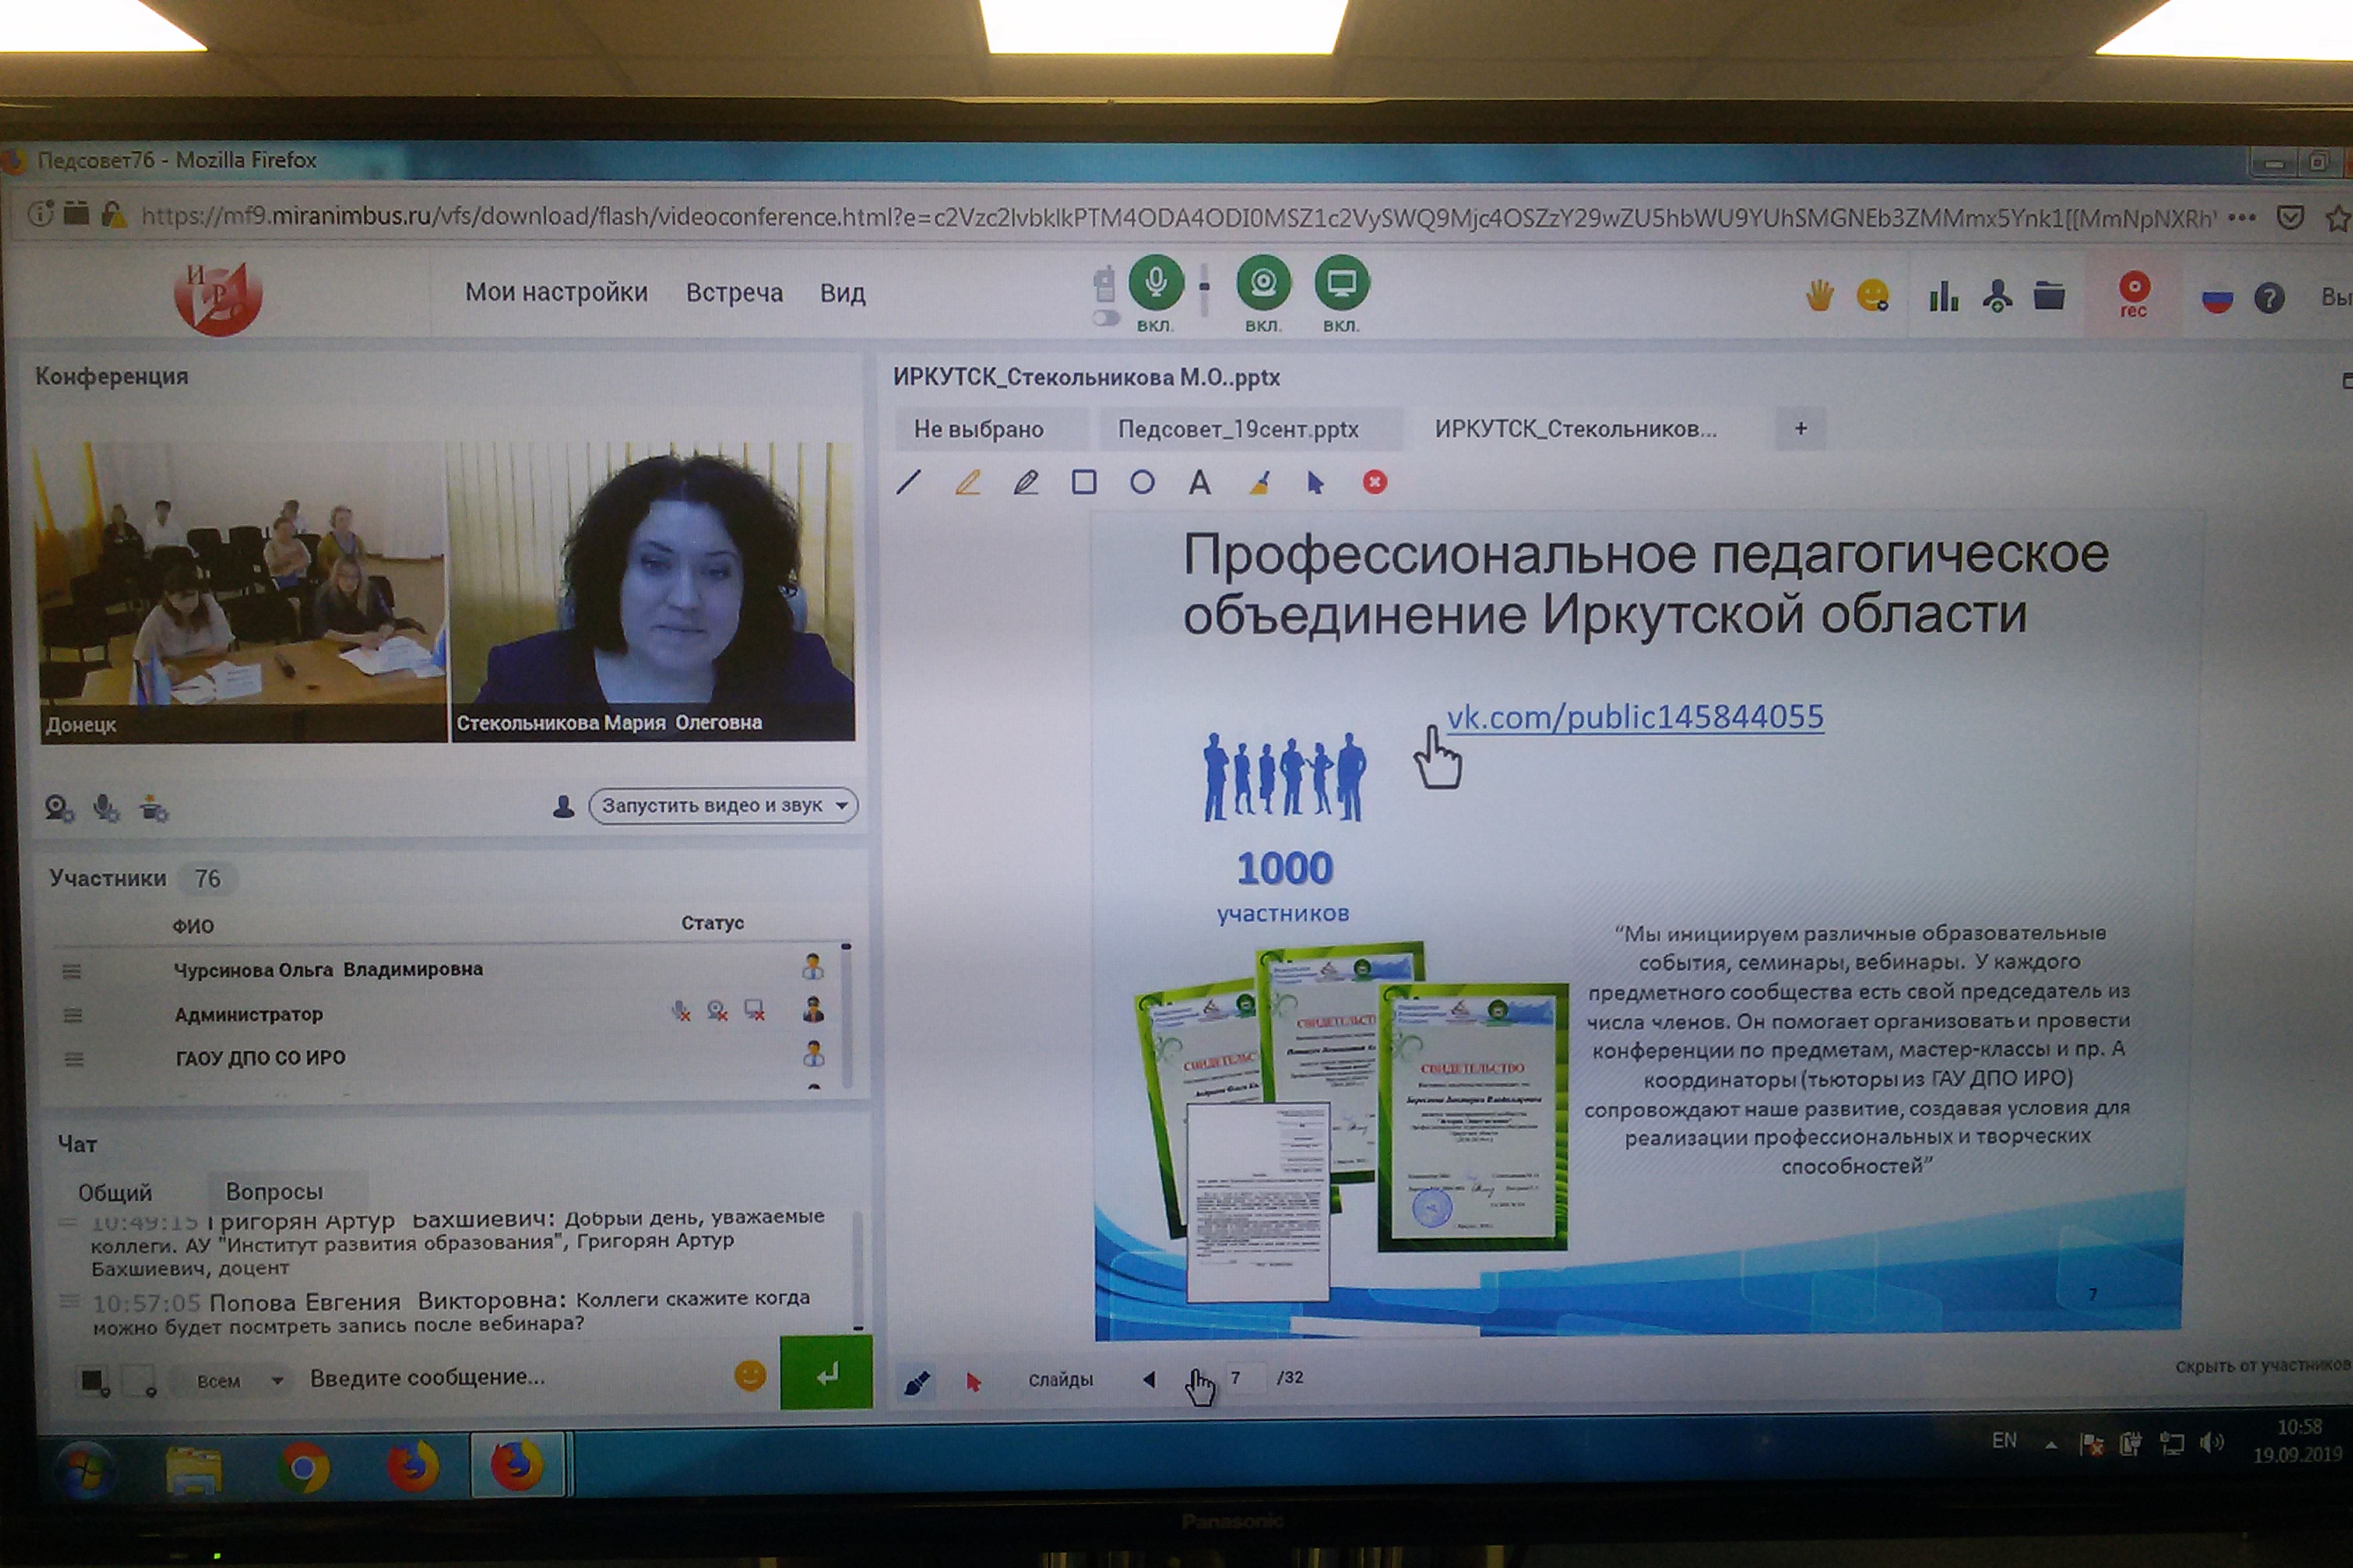
Task: Click the Донецк video thumbnail
Action: [243, 592]
